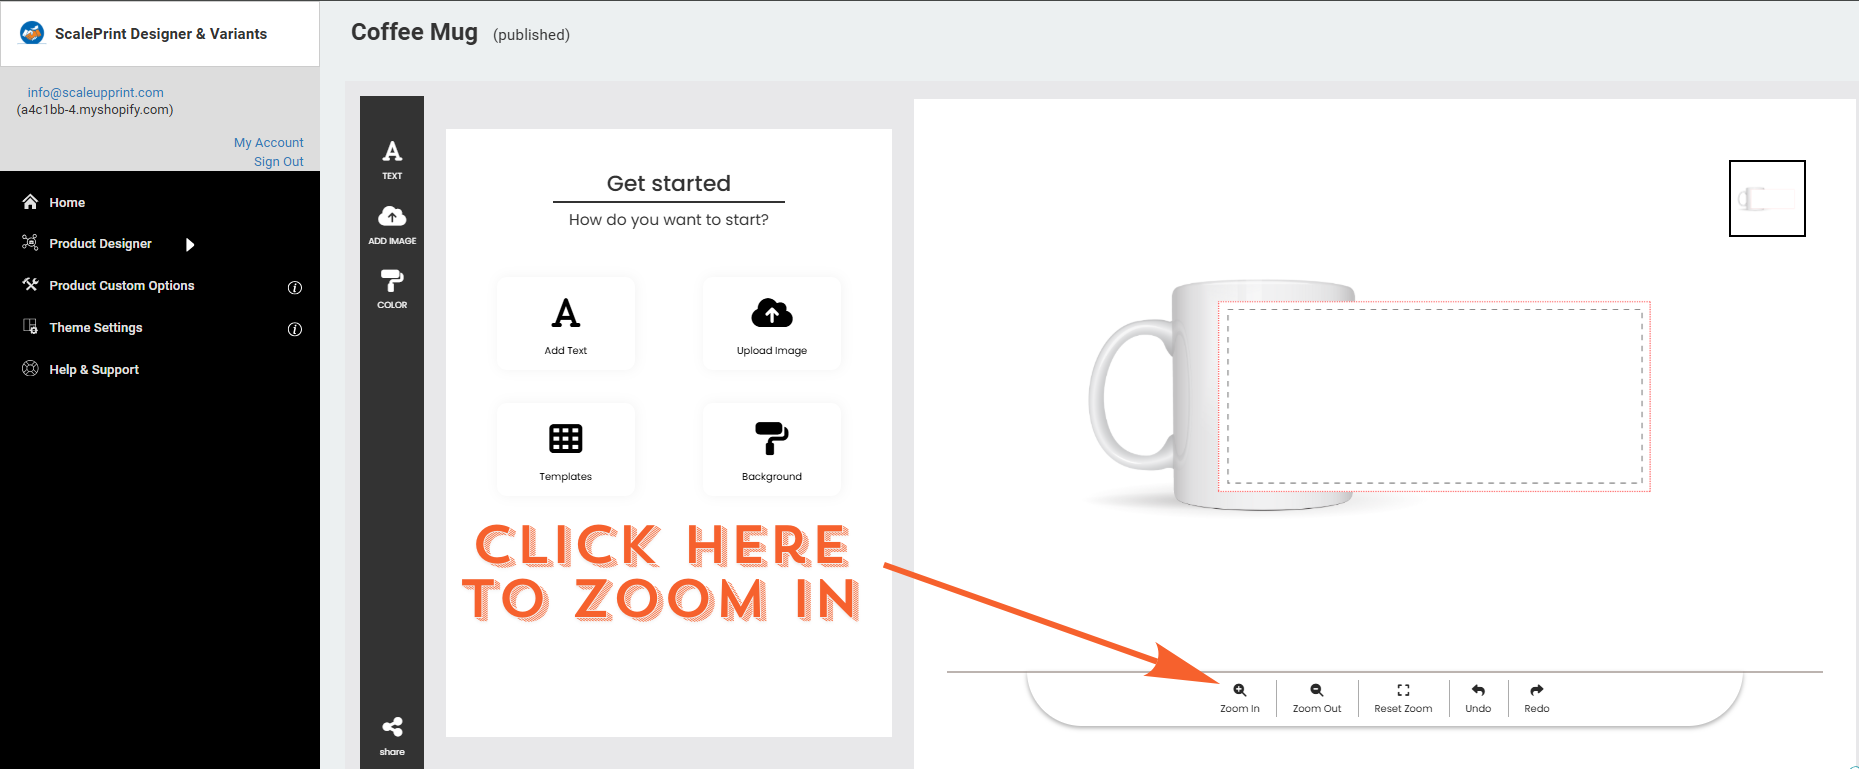Click the Help & Support lifebuoy icon
The height and width of the screenshot is (769, 1859).
(x=30, y=368)
